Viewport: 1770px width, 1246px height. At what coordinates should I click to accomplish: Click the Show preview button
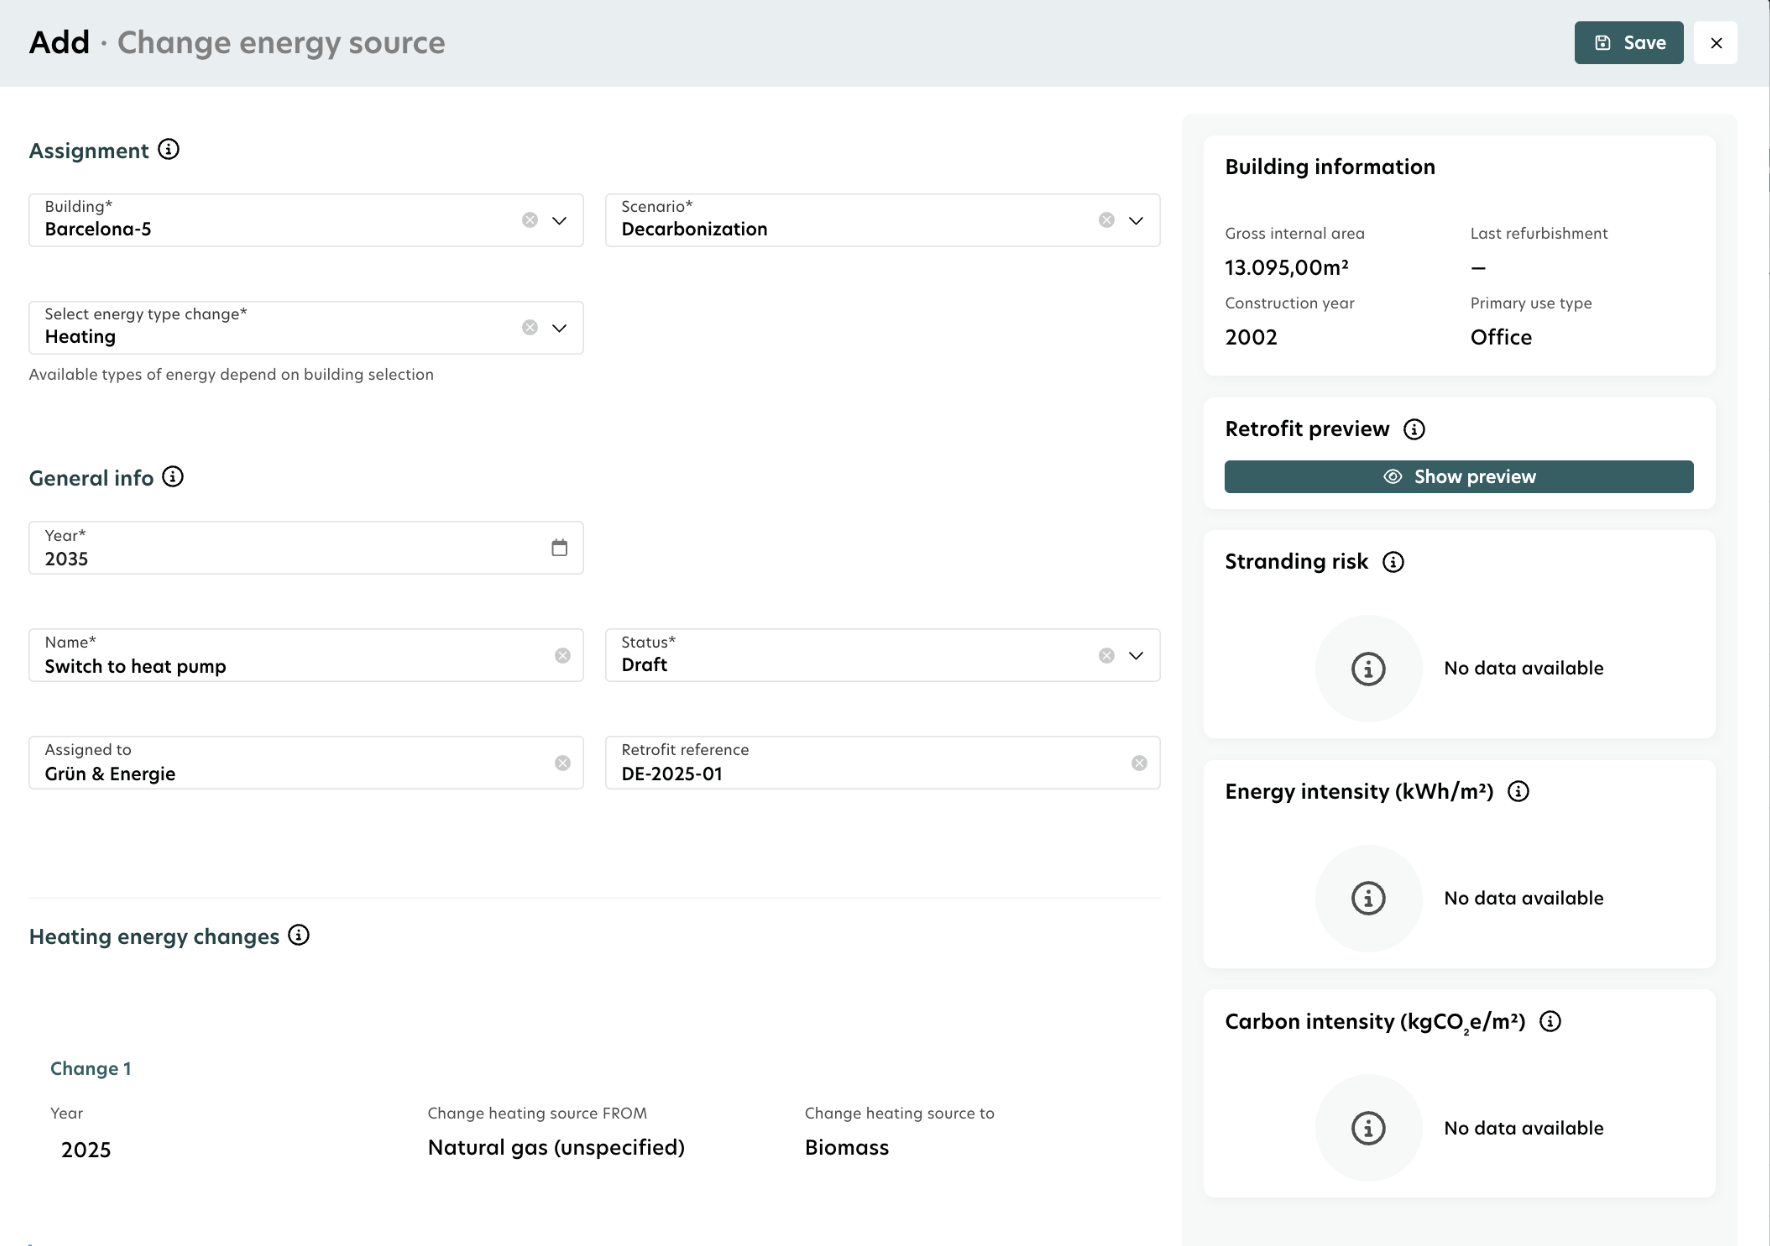[x=1459, y=477]
